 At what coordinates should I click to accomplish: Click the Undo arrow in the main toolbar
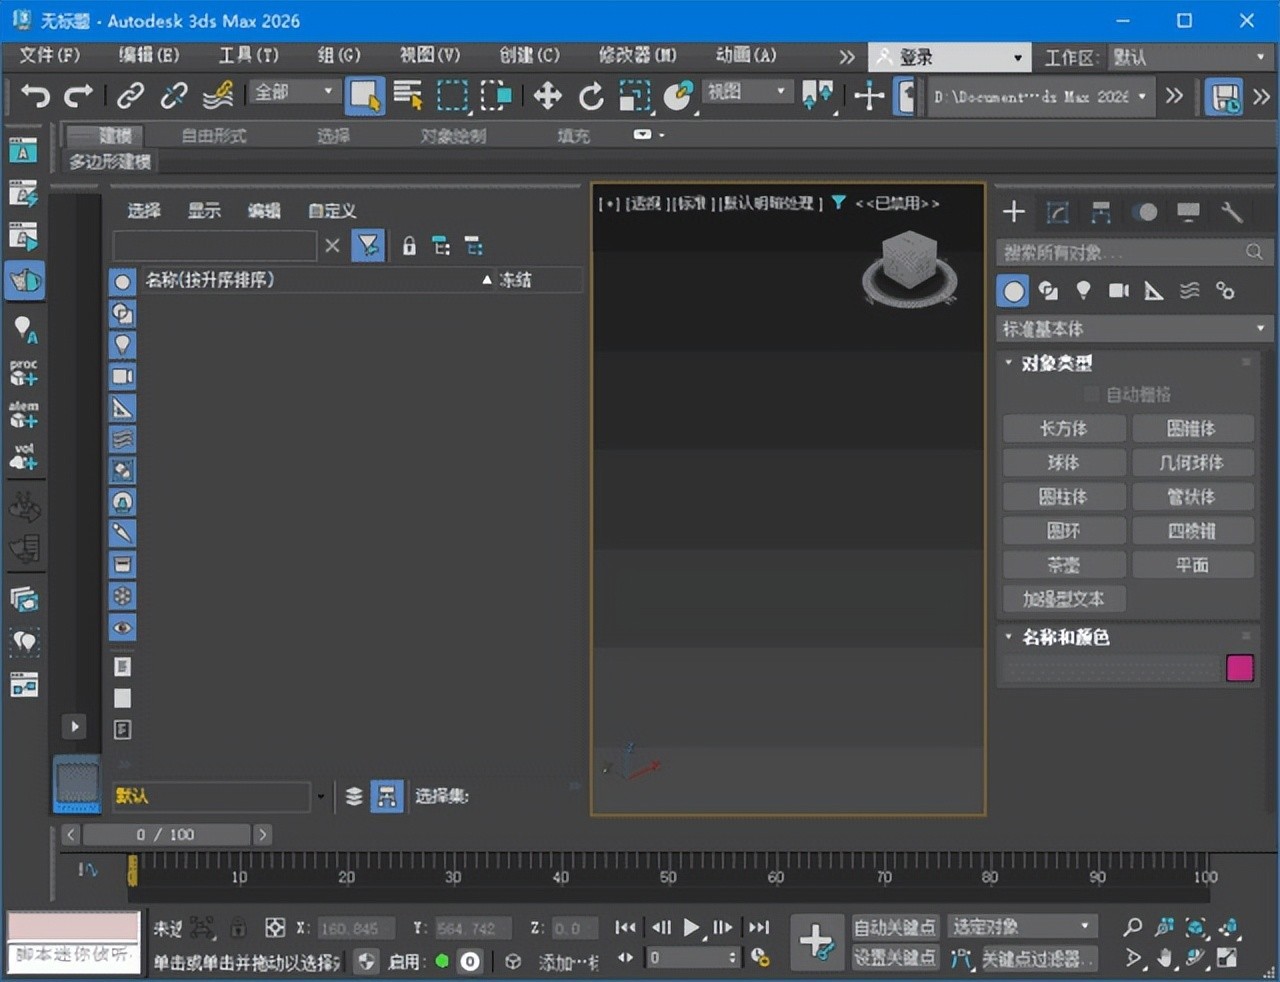click(x=35, y=96)
